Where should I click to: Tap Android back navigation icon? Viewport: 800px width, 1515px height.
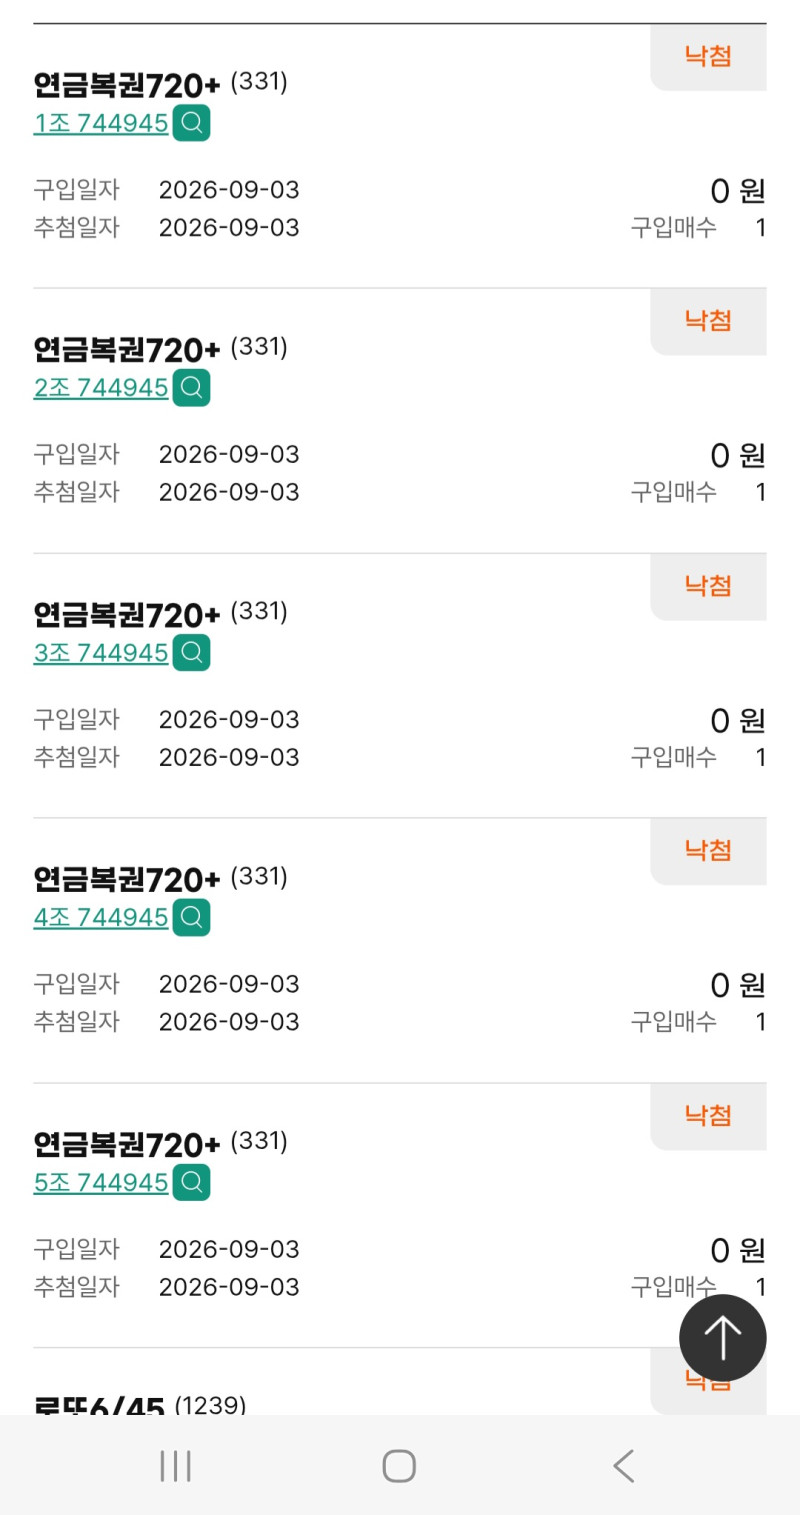click(x=623, y=1467)
